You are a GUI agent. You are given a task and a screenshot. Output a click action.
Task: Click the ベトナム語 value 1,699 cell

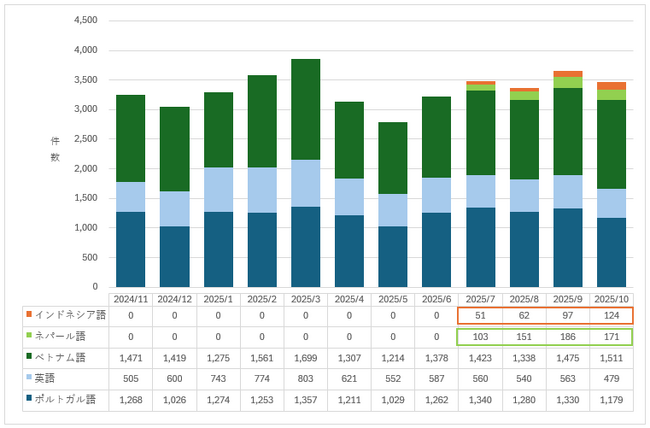[x=306, y=358]
